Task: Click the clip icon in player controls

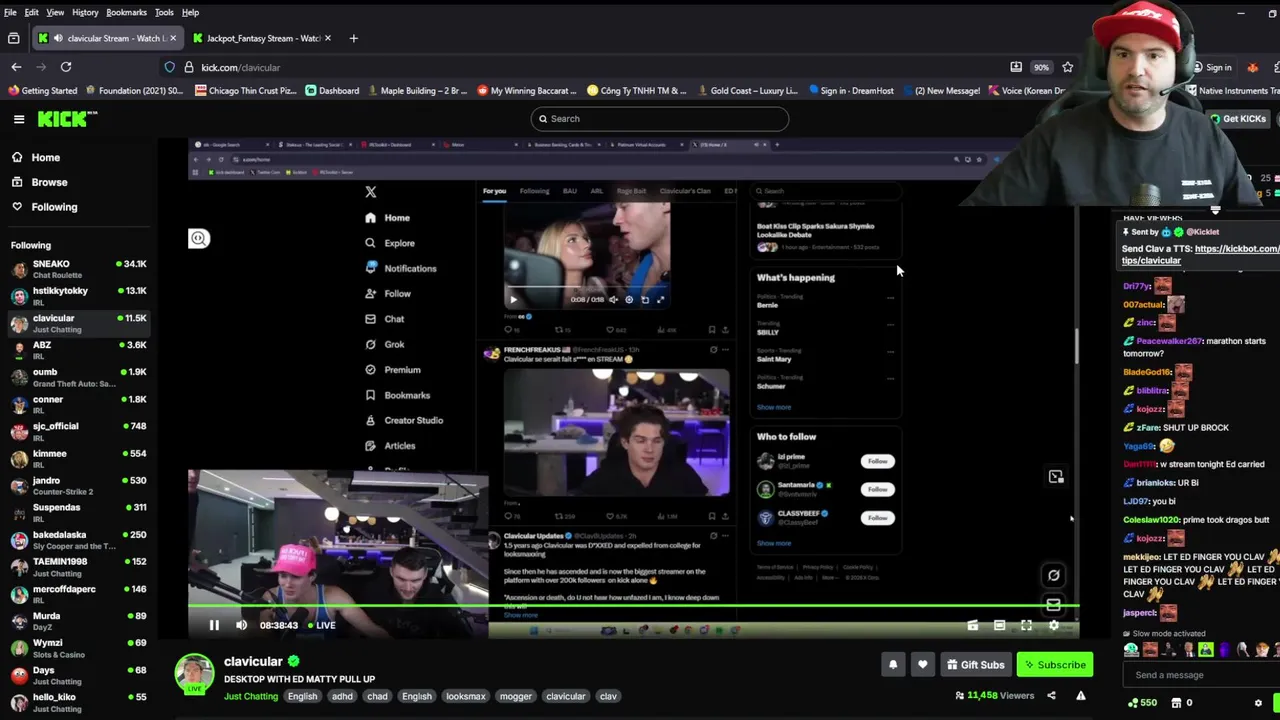Action: (x=973, y=625)
